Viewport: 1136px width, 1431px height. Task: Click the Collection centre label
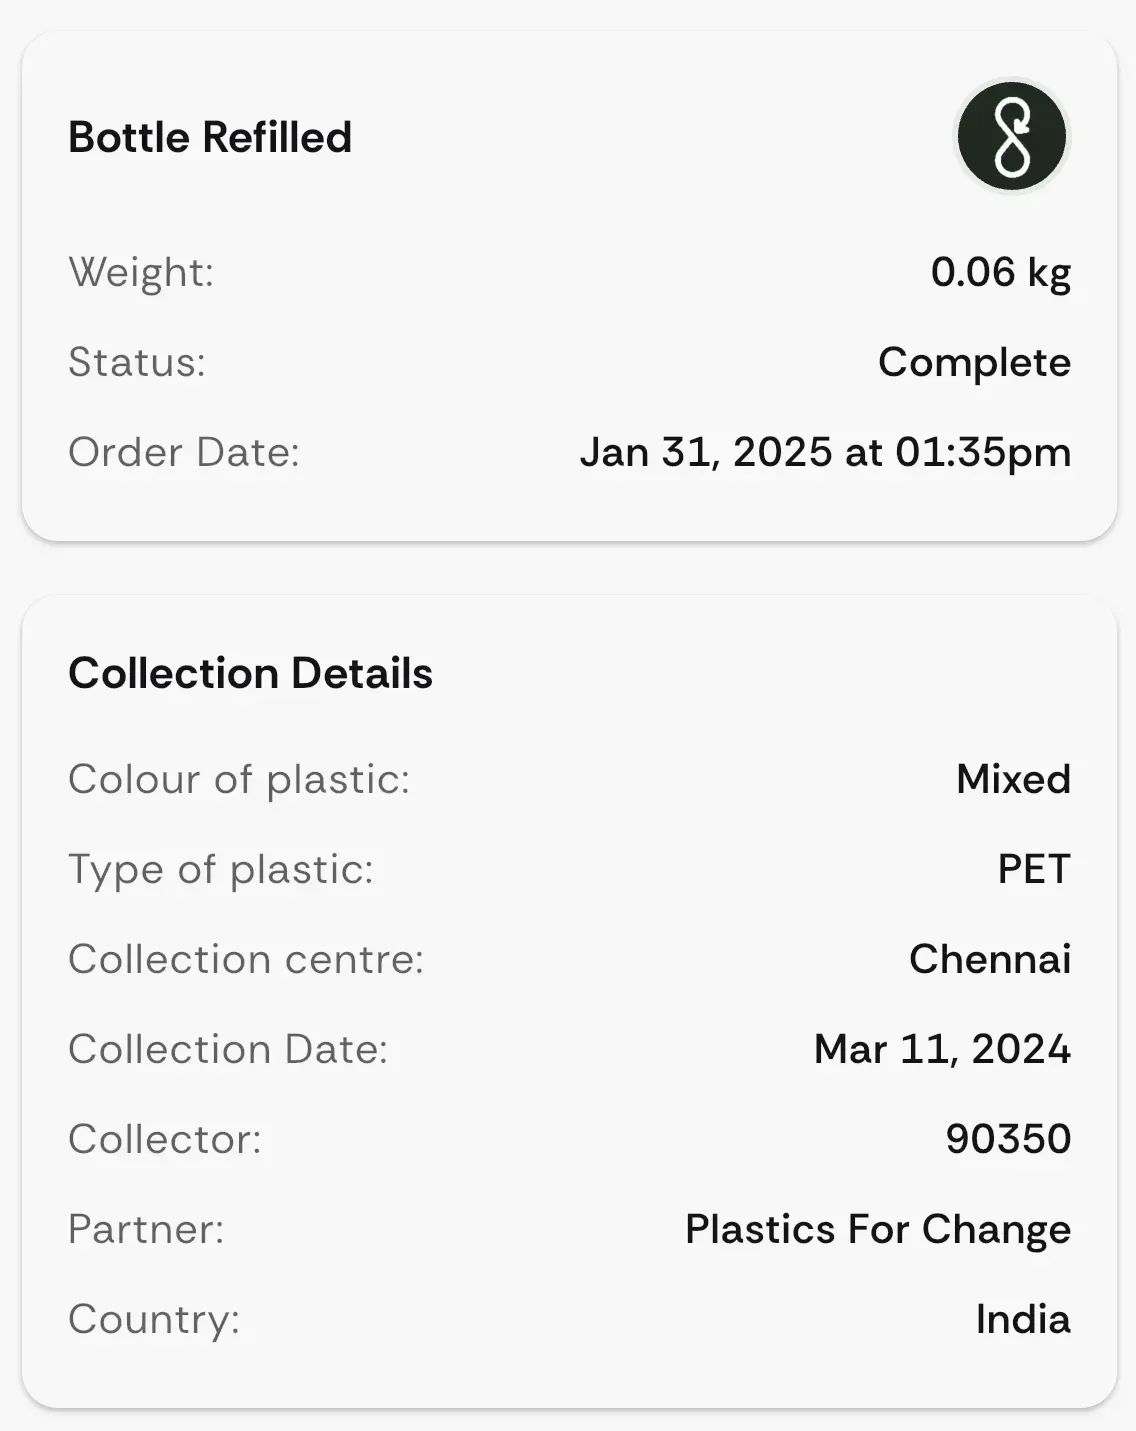[246, 959]
